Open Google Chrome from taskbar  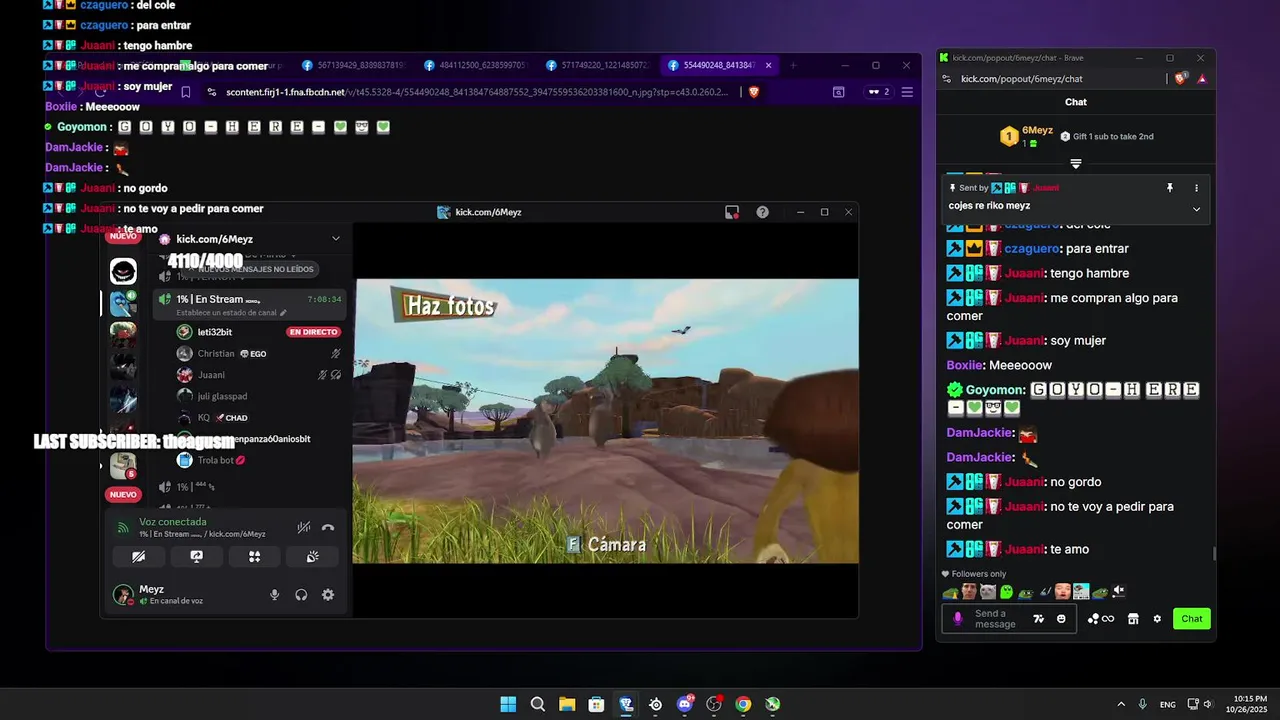click(743, 704)
